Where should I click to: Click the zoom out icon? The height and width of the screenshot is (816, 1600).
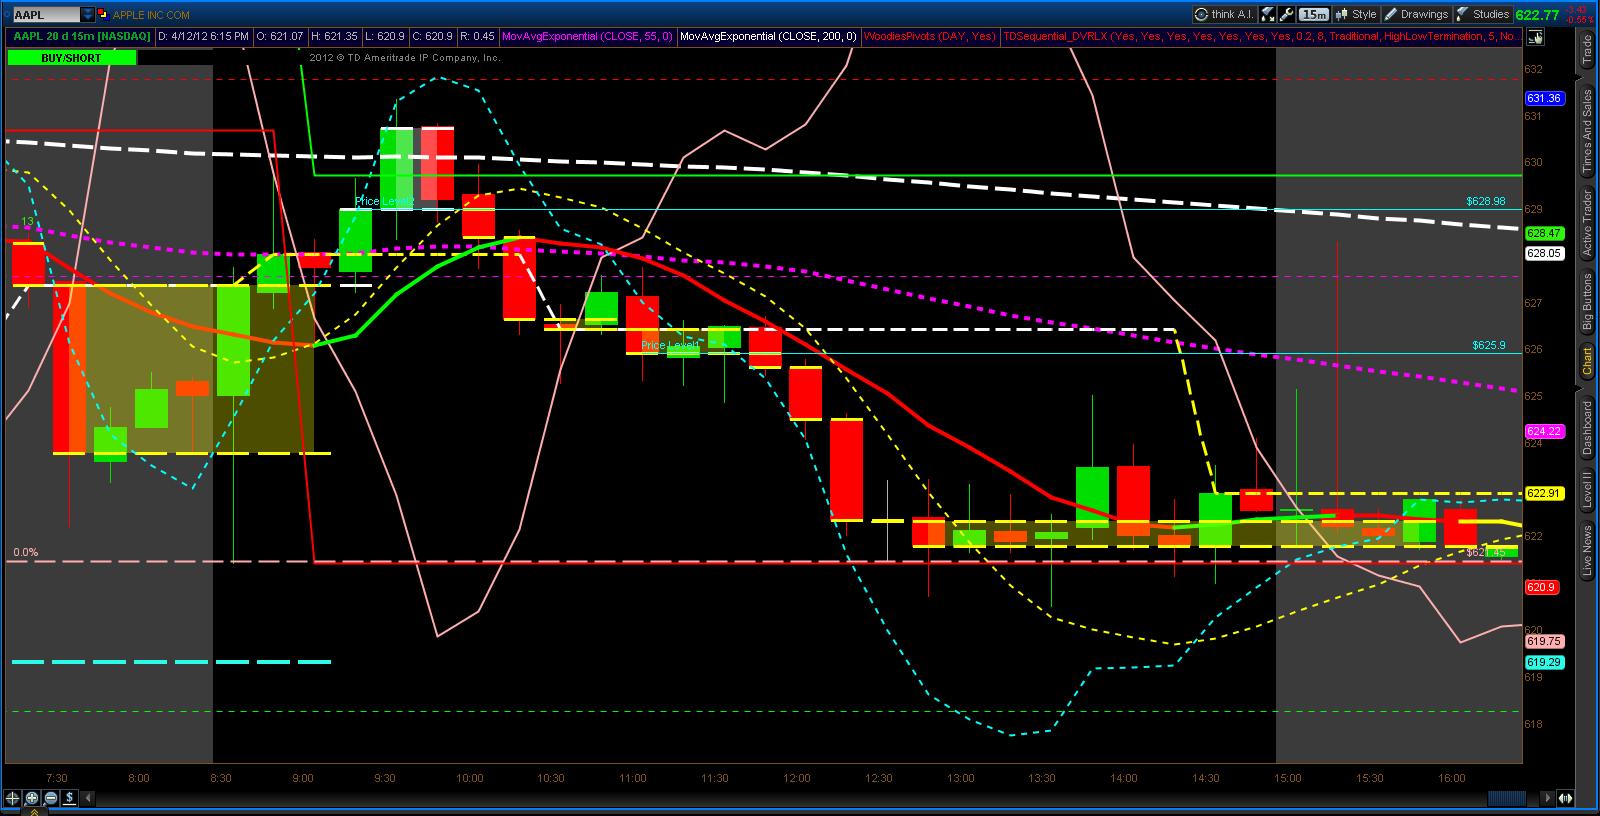[51, 798]
